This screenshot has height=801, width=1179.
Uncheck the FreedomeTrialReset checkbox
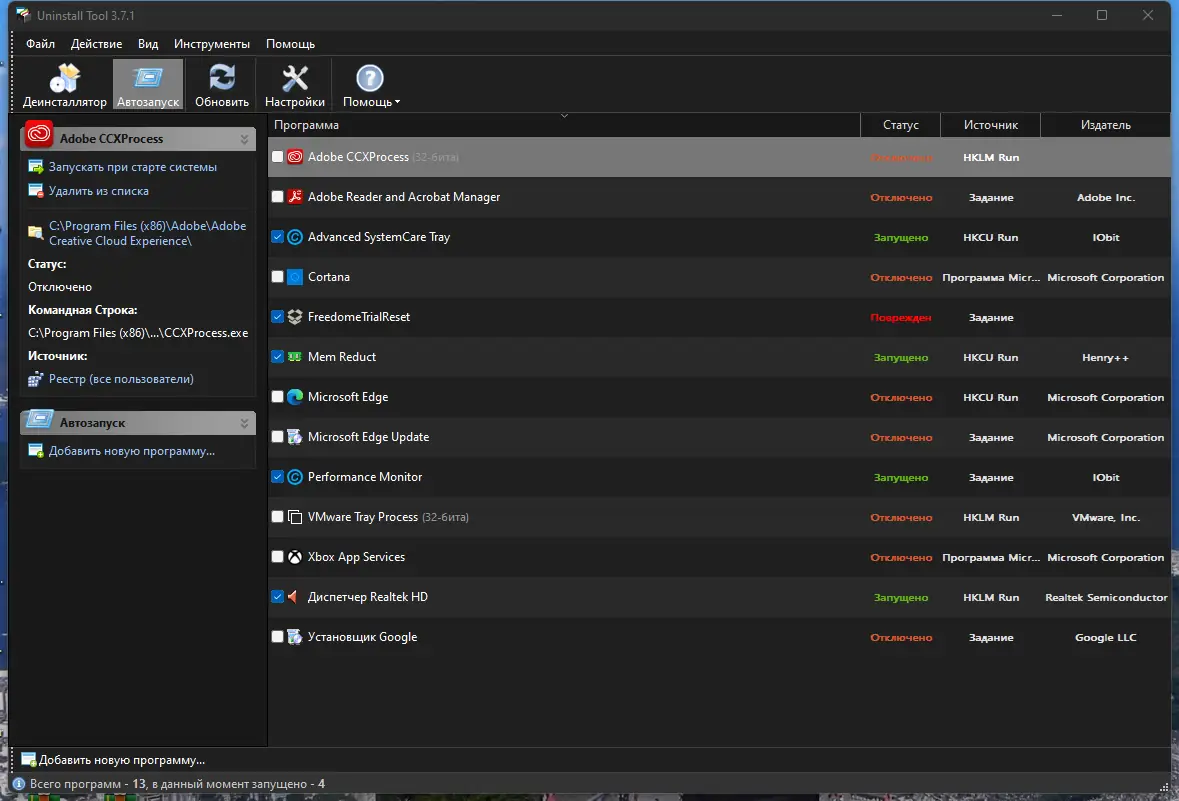(x=277, y=317)
